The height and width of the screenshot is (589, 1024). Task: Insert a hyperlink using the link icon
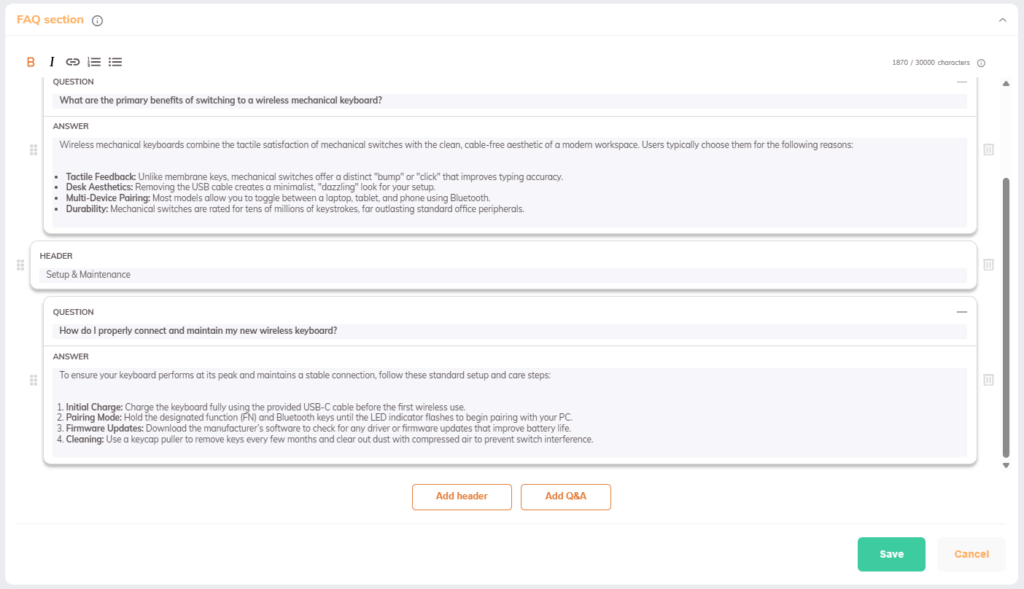73,62
